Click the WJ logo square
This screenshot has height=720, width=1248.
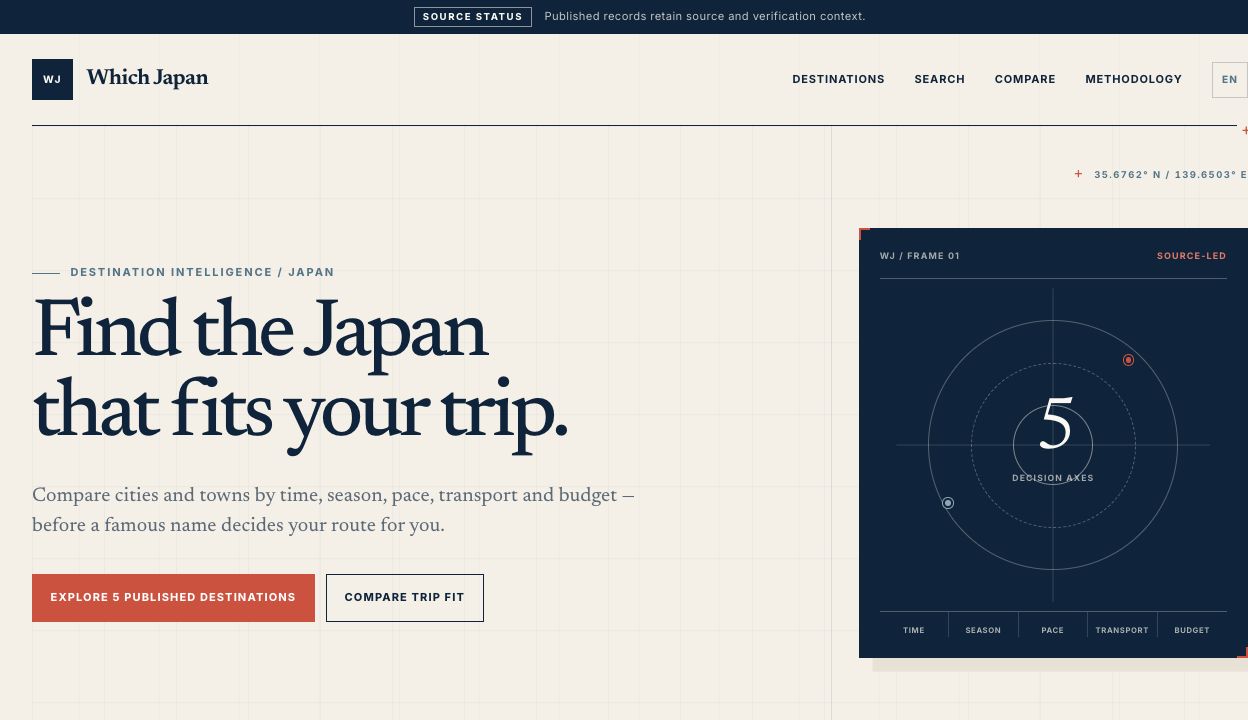click(52, 79)
